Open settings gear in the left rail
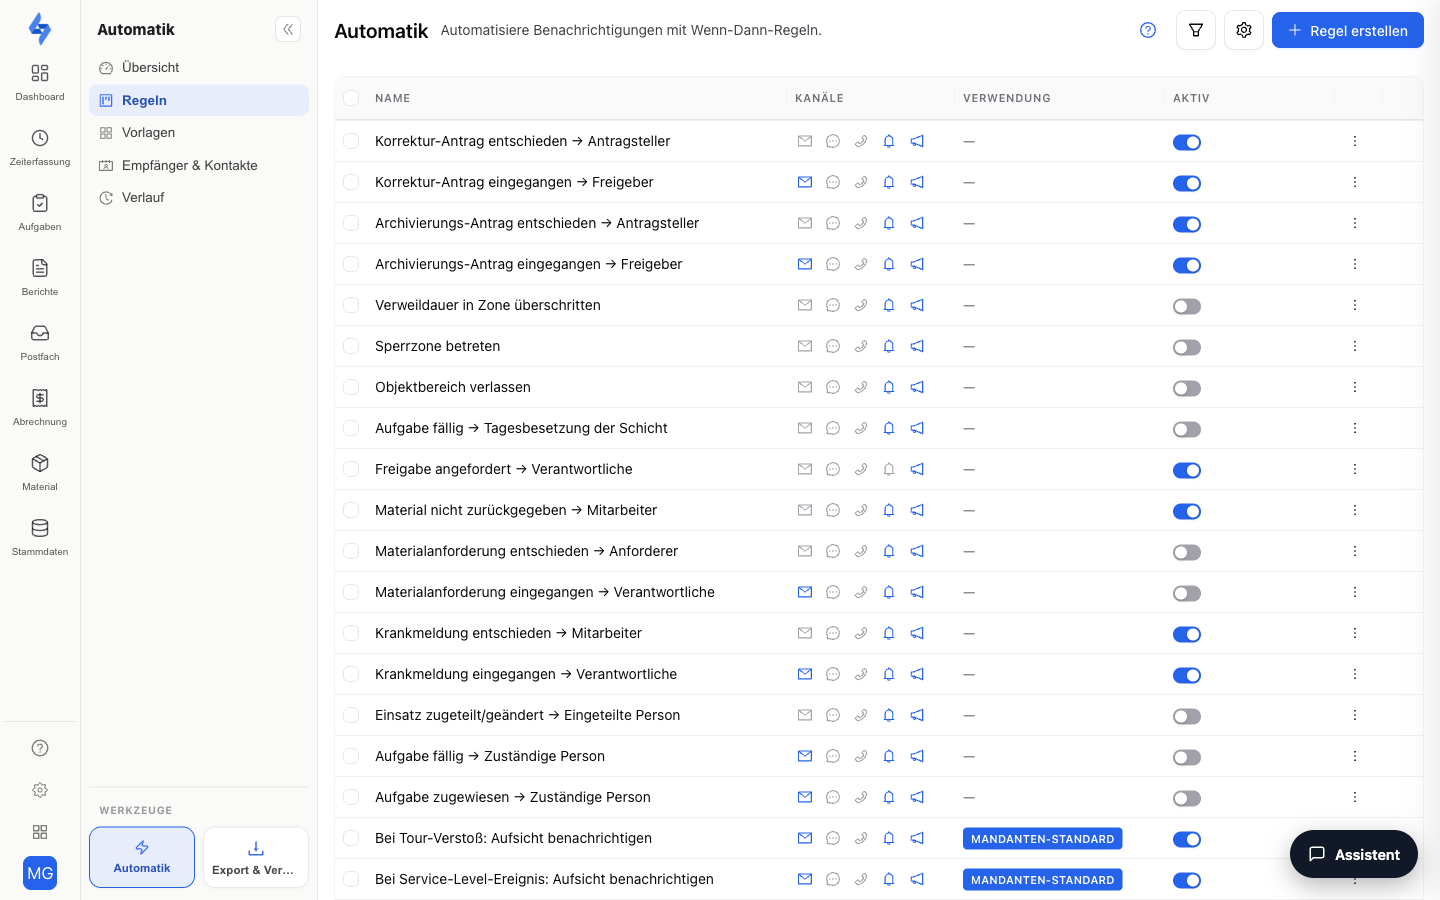1440x900 pixels. click(x=40, y=790)
